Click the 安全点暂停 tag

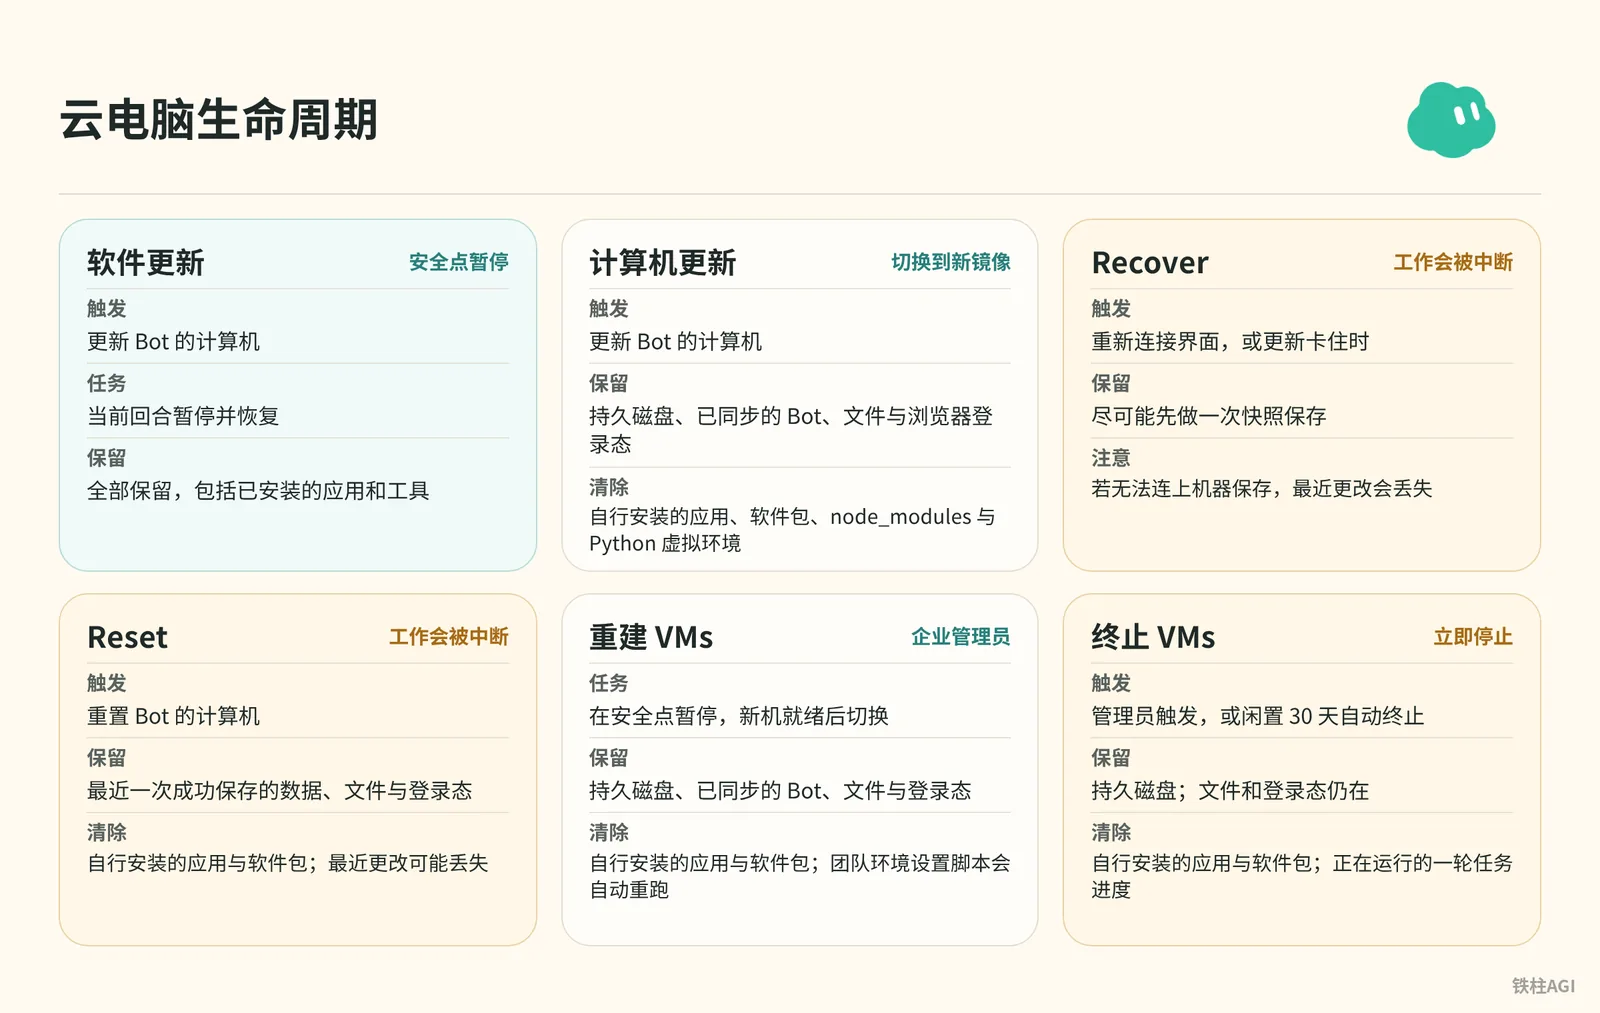459,262
